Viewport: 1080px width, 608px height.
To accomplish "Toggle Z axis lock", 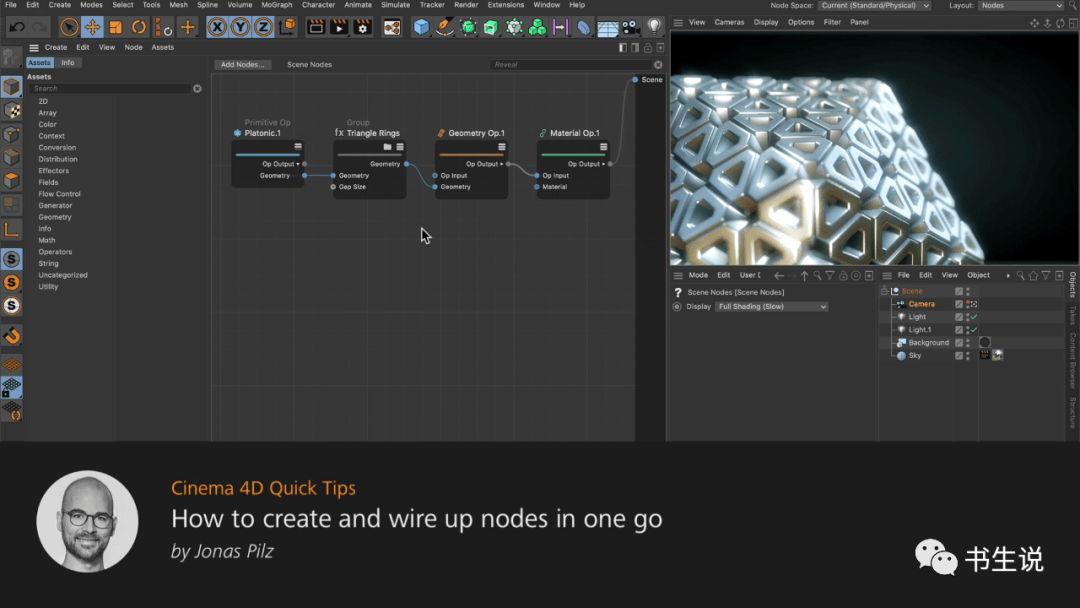I will click(x=263, y=28).
